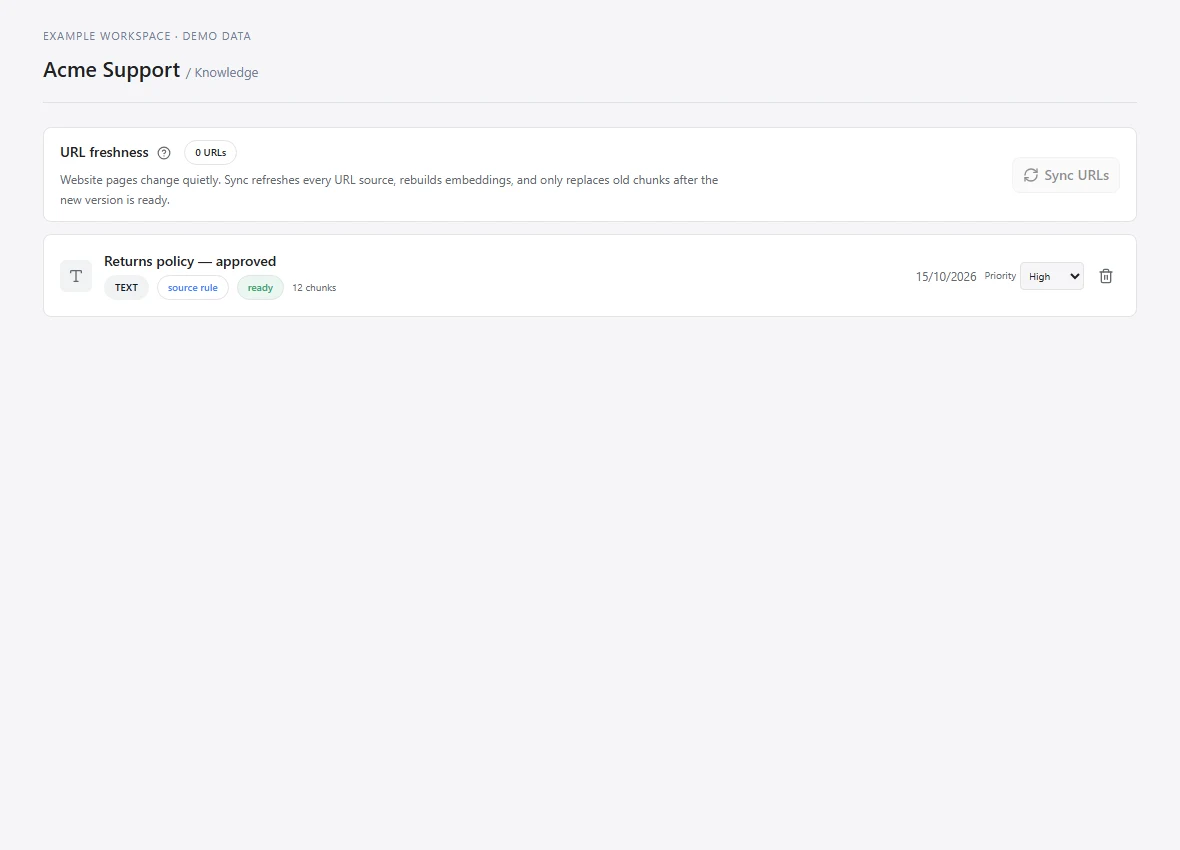Open the Priority dropdown set to High
Image resolution: width=1180 pixels, height=850 pixels.
click(1051, 276)
